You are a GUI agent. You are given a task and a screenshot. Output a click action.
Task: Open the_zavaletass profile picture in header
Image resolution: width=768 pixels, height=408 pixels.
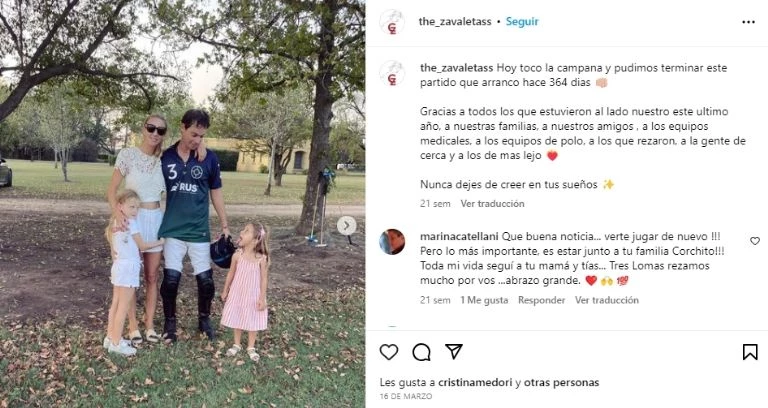pos(392,22)
